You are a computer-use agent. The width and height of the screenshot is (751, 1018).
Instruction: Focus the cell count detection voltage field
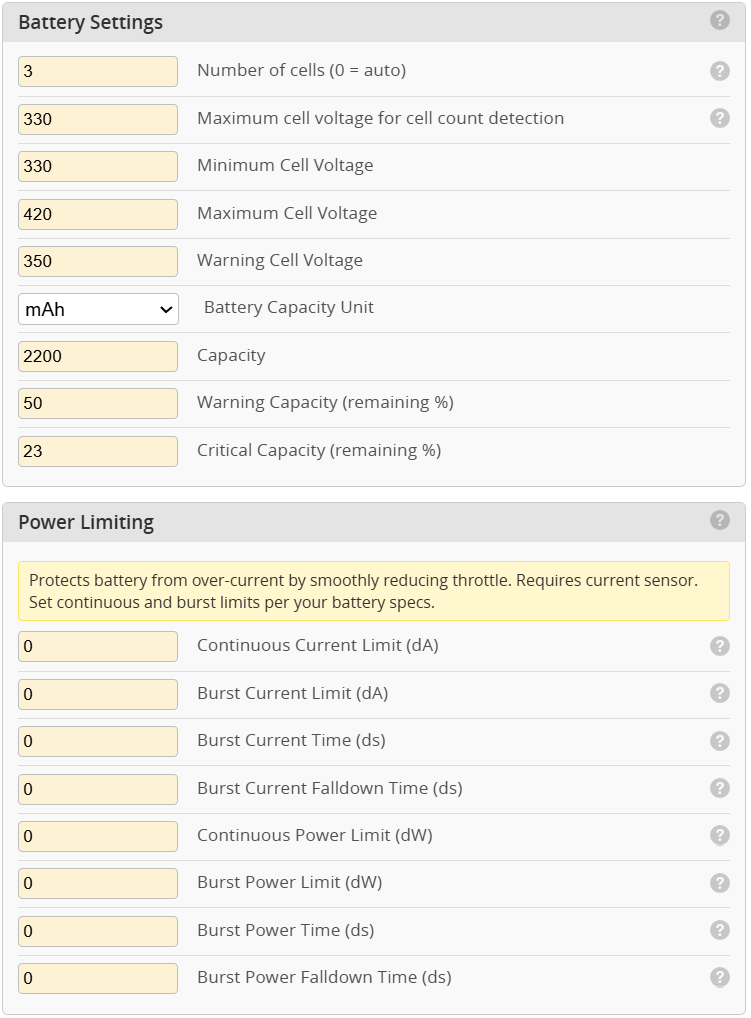pos(98,119)
